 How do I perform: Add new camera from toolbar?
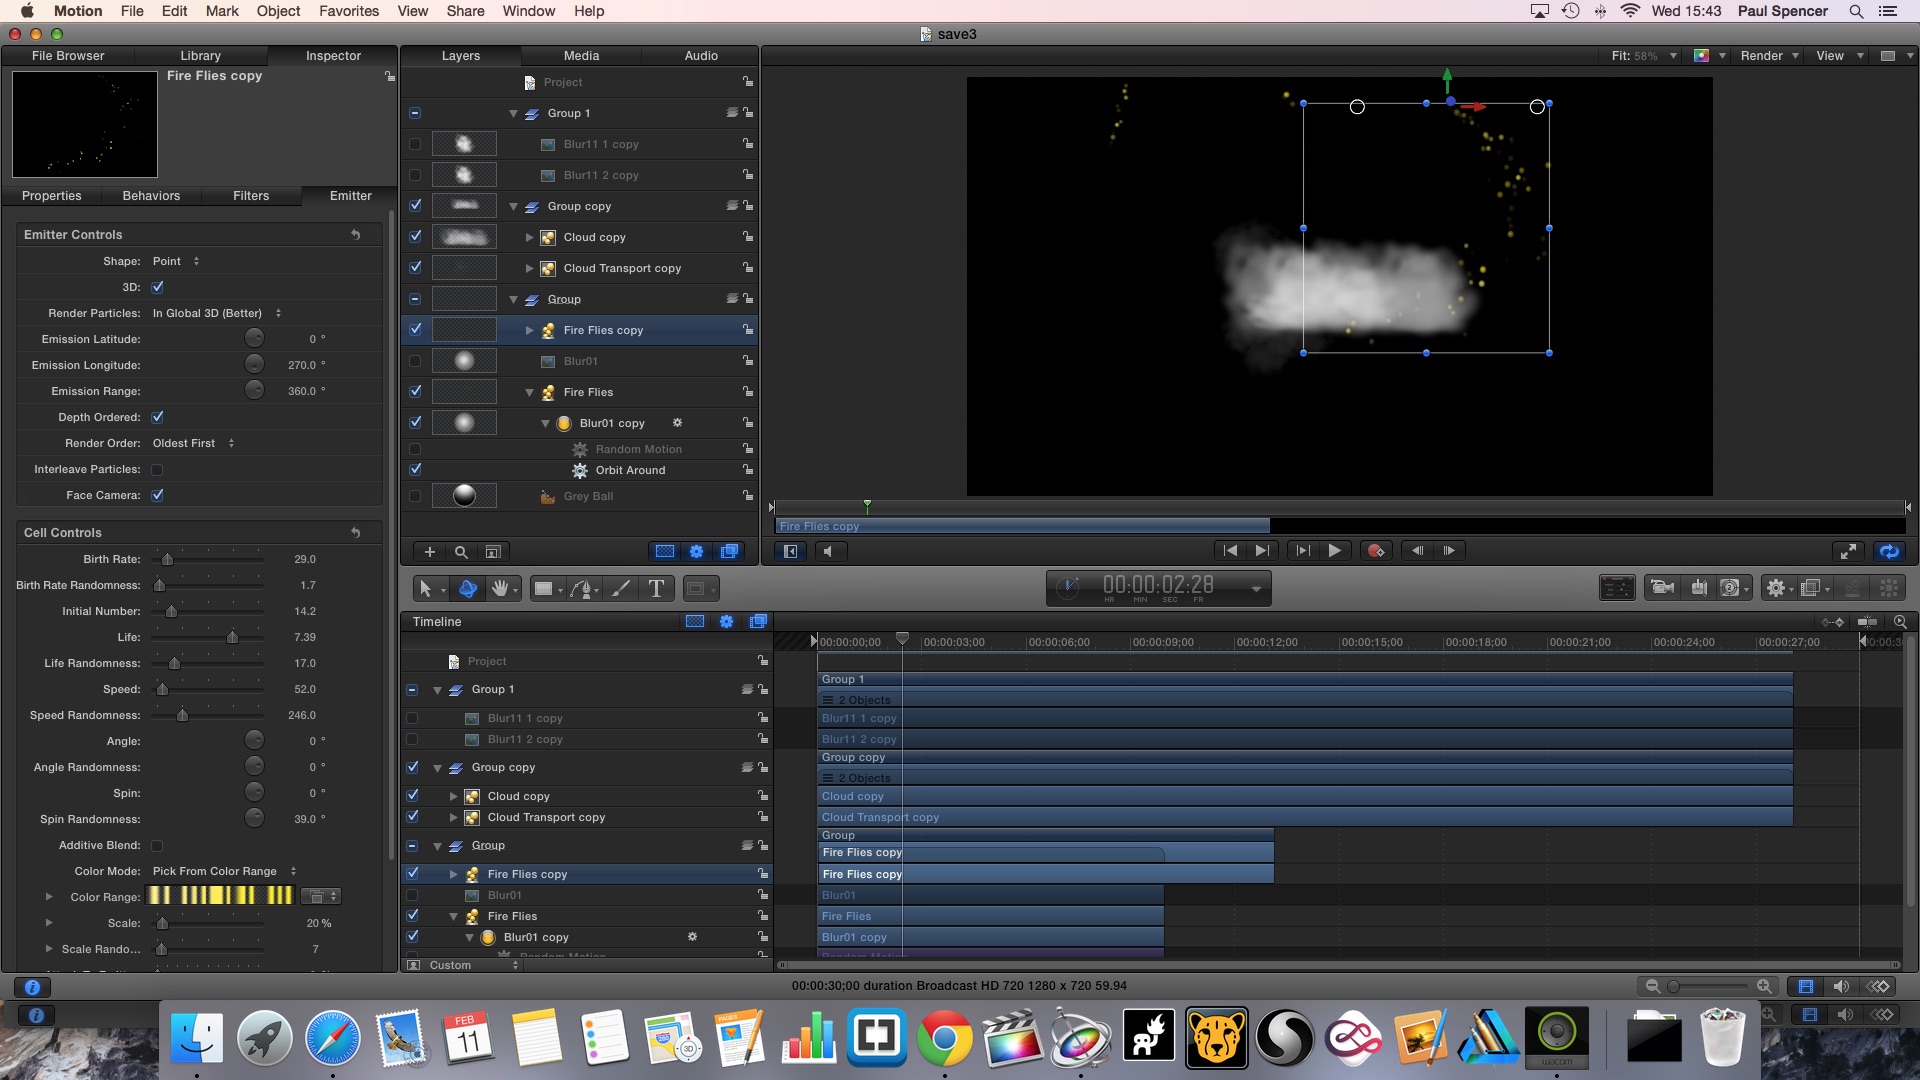pos(1662,588)
